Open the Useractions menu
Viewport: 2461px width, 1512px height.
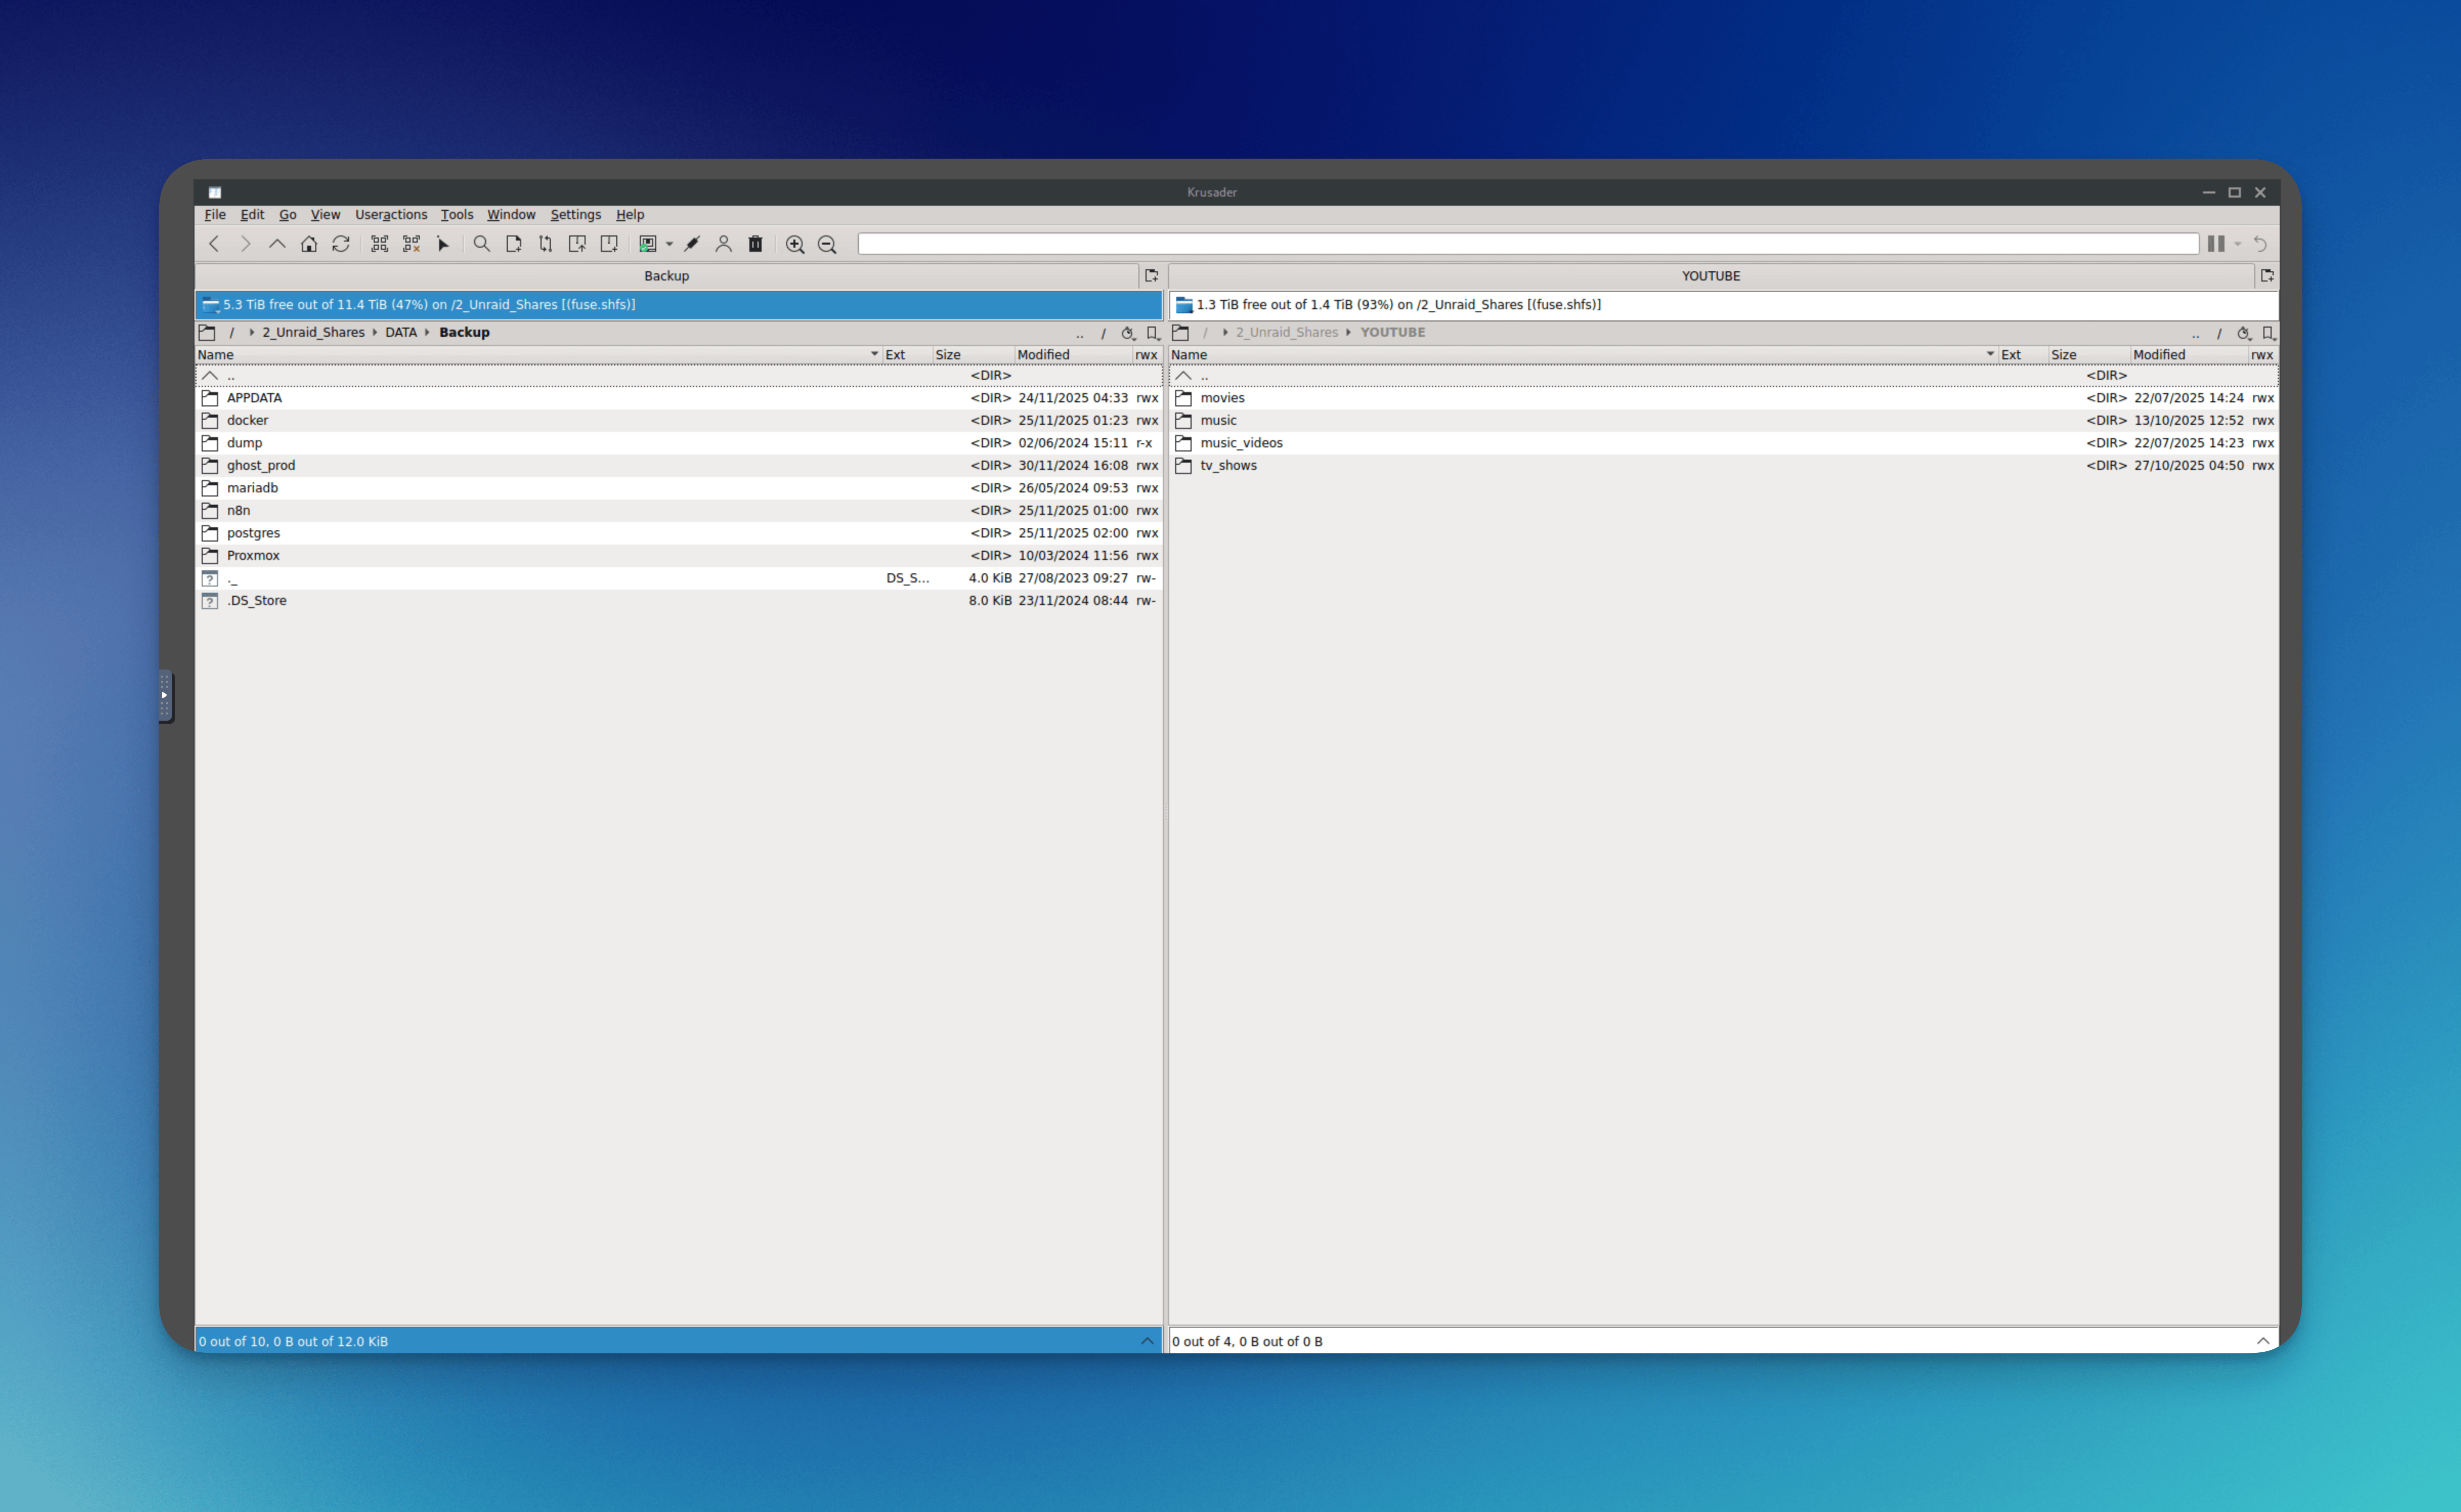tap(391, 215)
